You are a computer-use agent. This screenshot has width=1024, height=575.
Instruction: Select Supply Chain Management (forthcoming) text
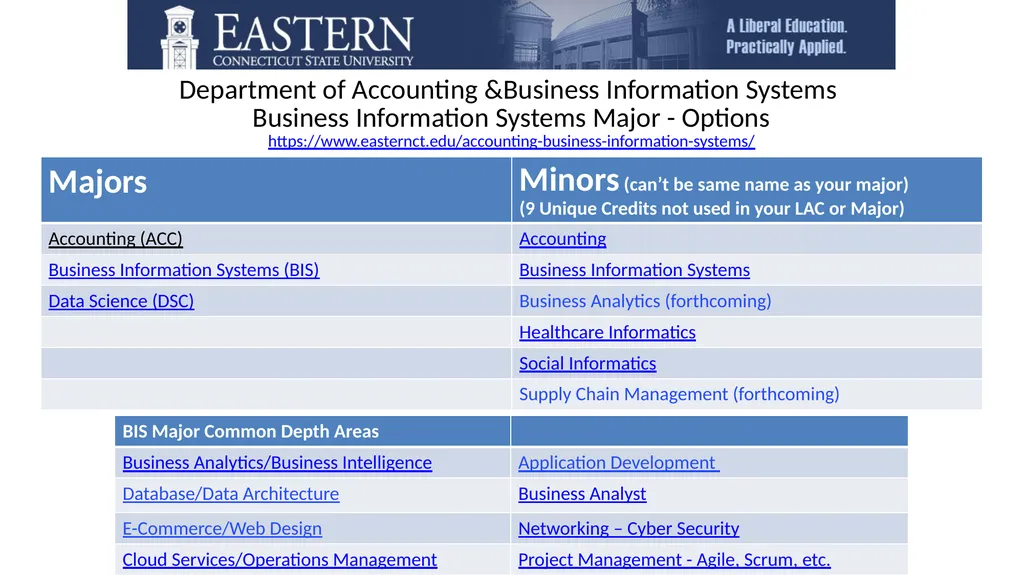(x=679, y=394)
